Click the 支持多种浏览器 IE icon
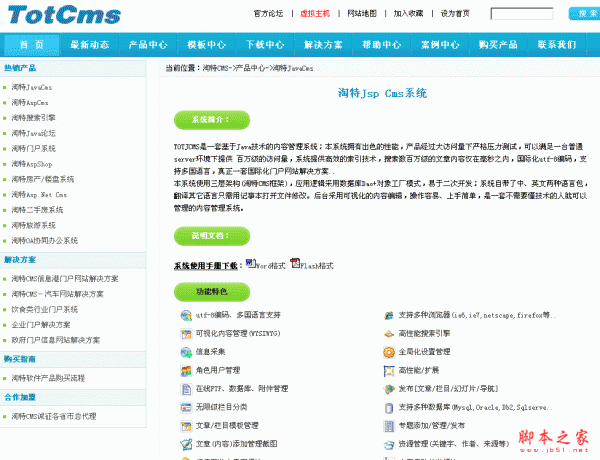Viewport: 600px width, 460px height. coord(389,315)
